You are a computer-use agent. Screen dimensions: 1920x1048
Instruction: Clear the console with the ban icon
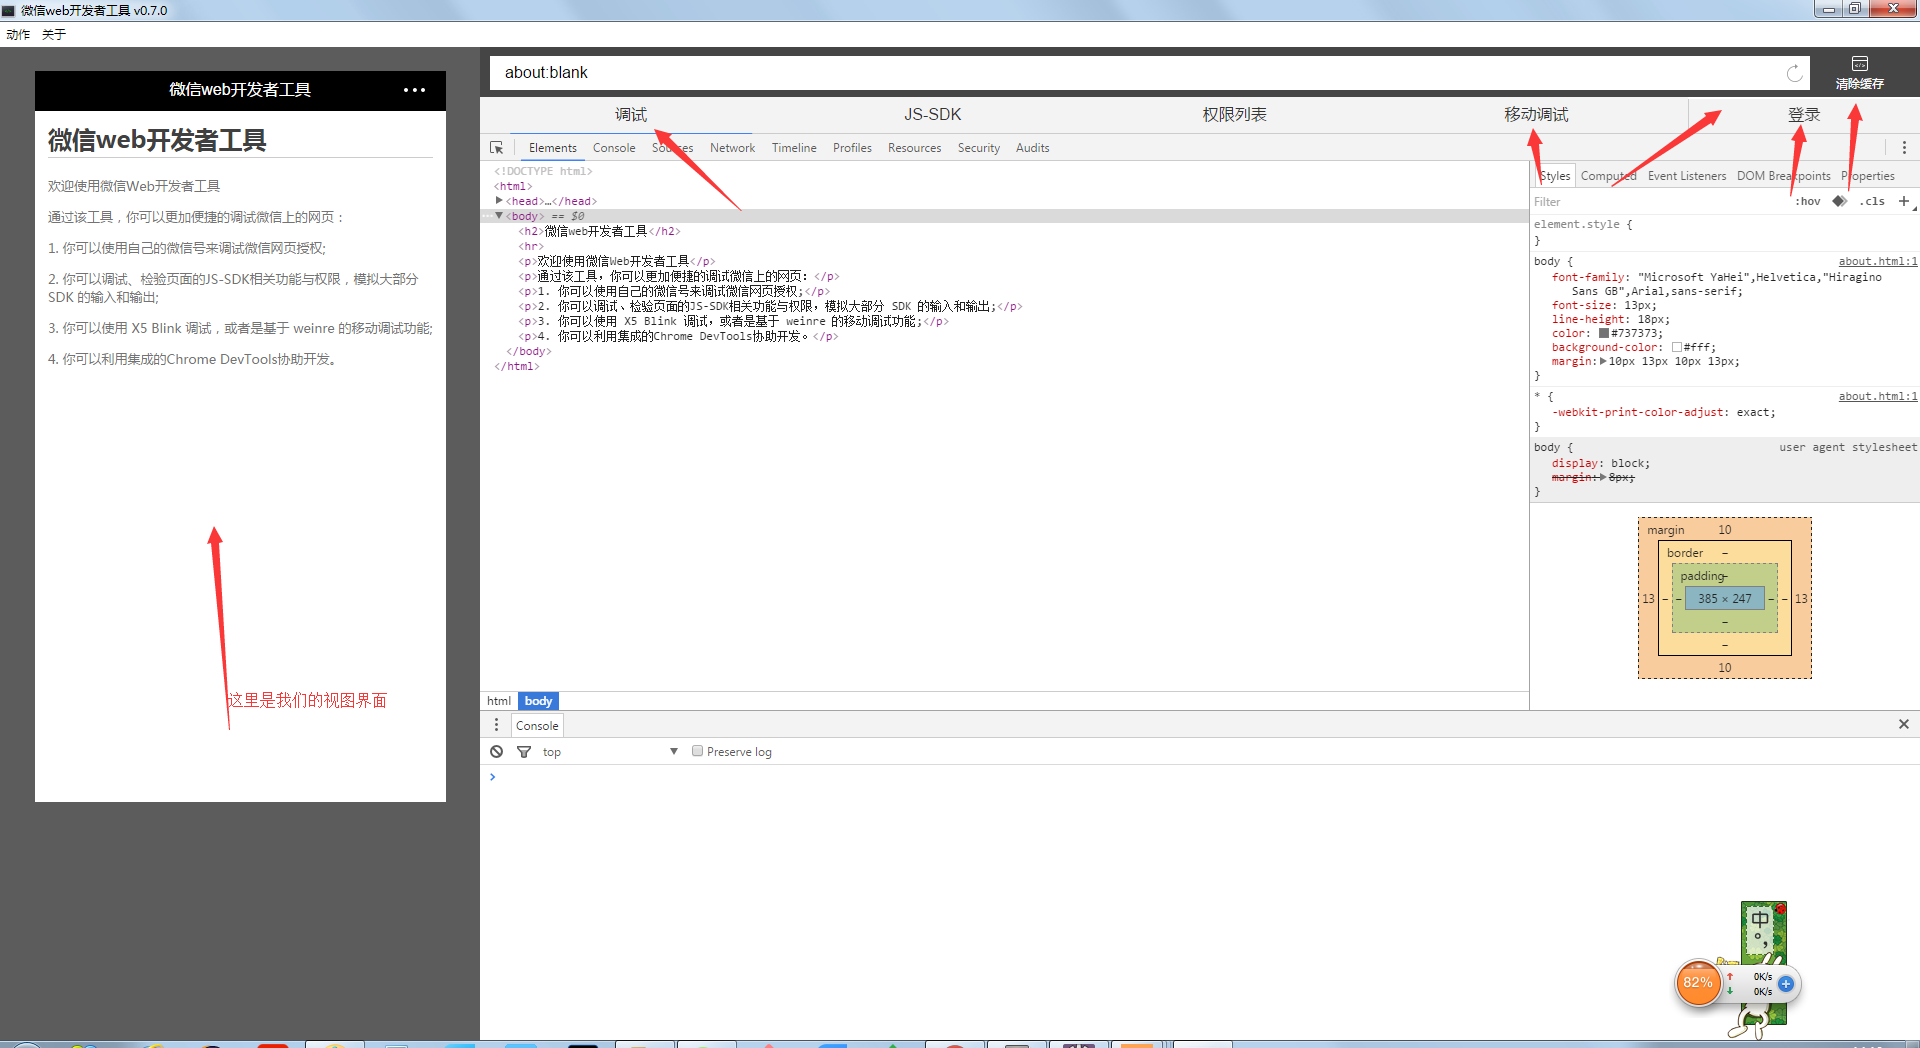497,752
